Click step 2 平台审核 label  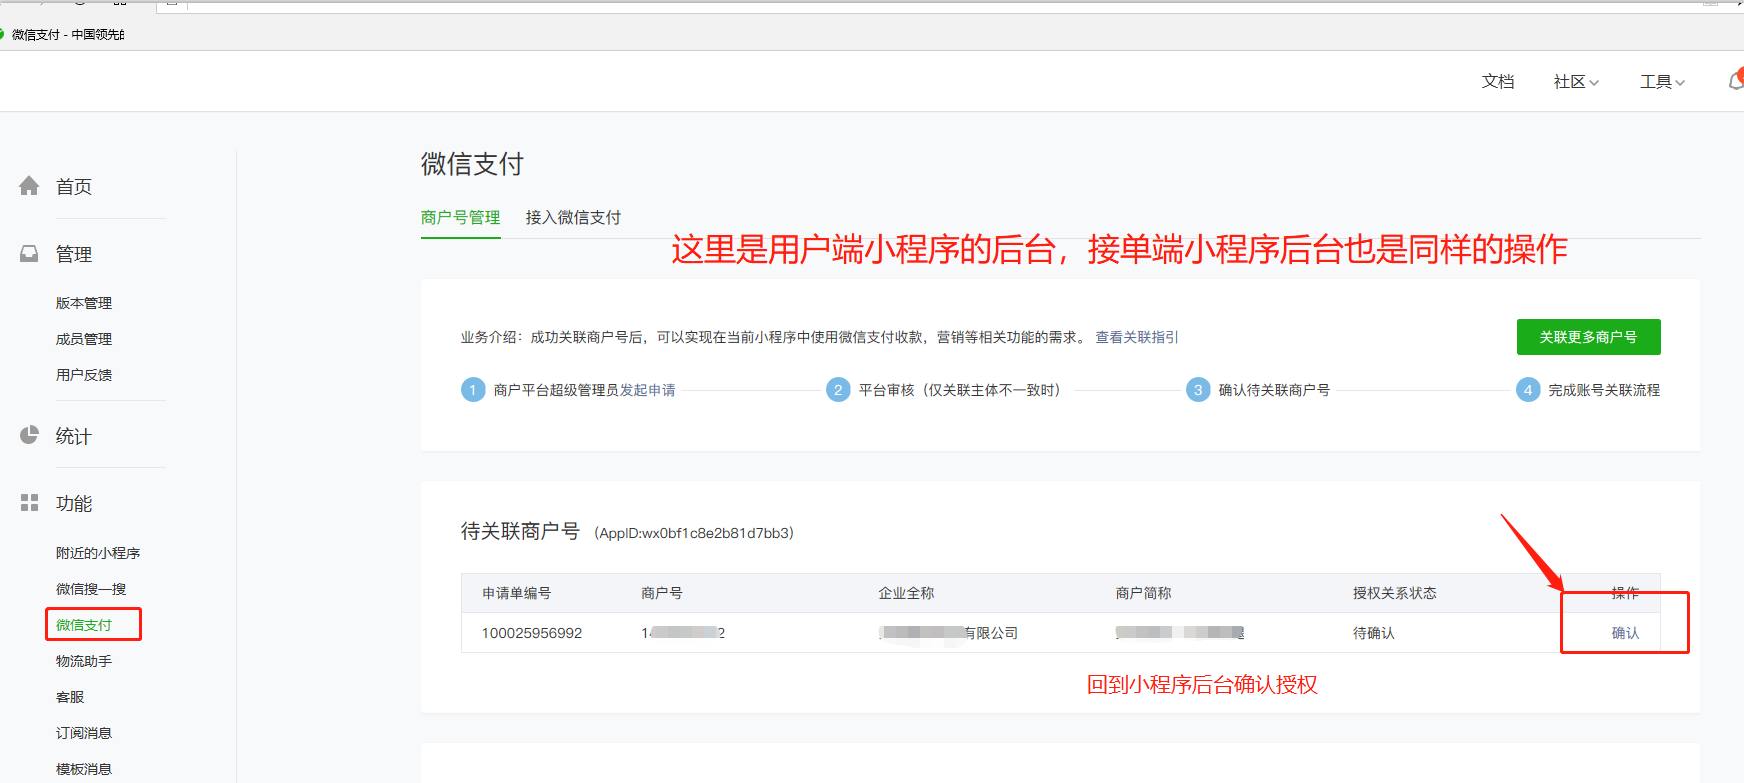960,390
